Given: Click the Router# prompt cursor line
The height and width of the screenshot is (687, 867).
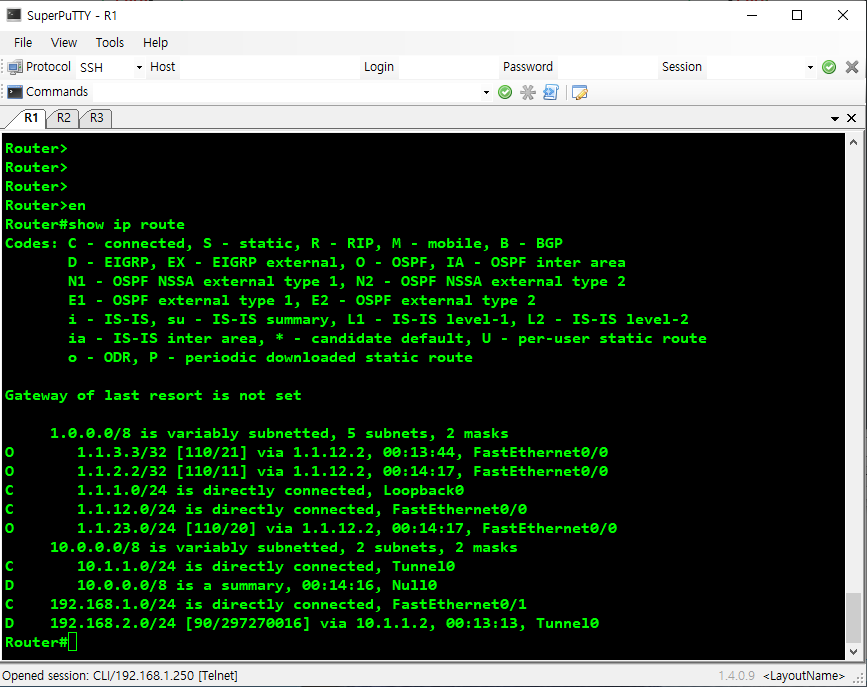Looking at the screenshot, I should click(x=41, y=642).
